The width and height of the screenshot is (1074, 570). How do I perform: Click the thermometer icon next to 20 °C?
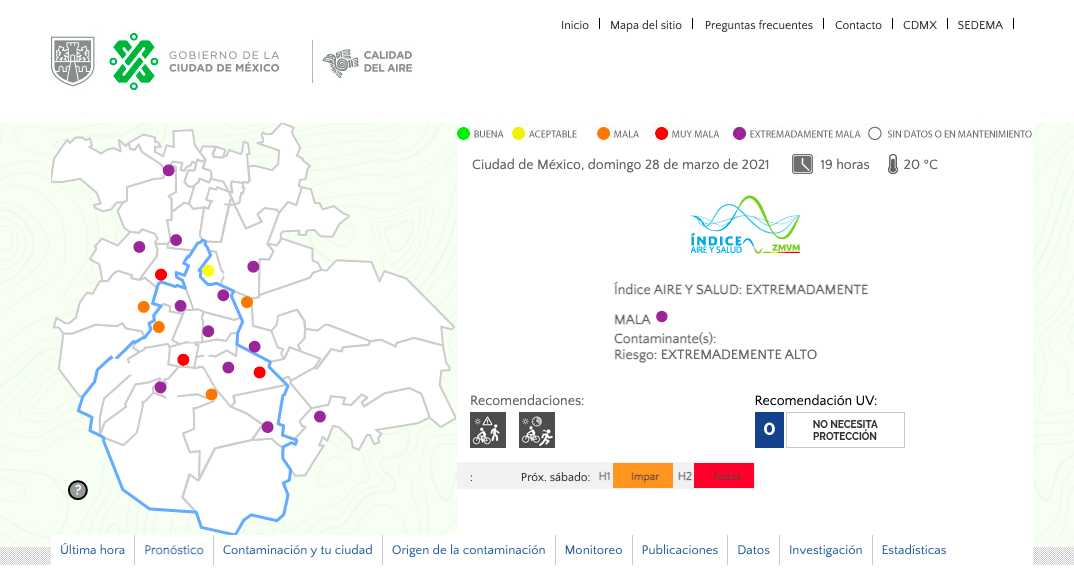click(x=892, y=164)
